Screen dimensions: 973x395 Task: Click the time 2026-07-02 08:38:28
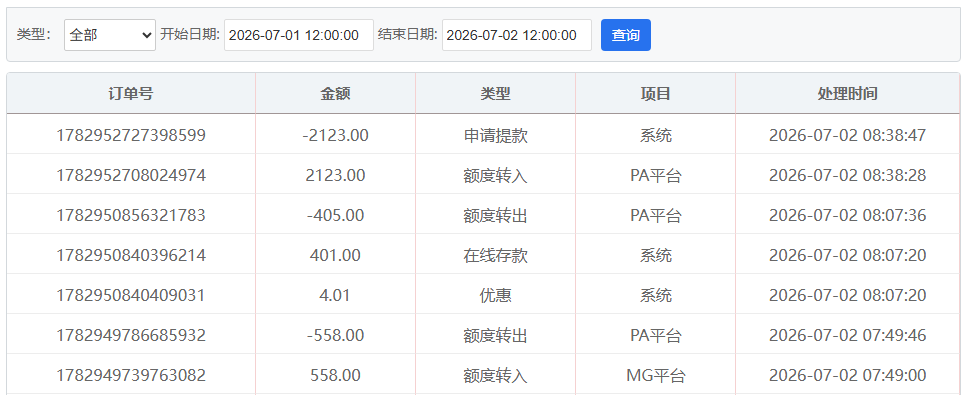point(847,175)
